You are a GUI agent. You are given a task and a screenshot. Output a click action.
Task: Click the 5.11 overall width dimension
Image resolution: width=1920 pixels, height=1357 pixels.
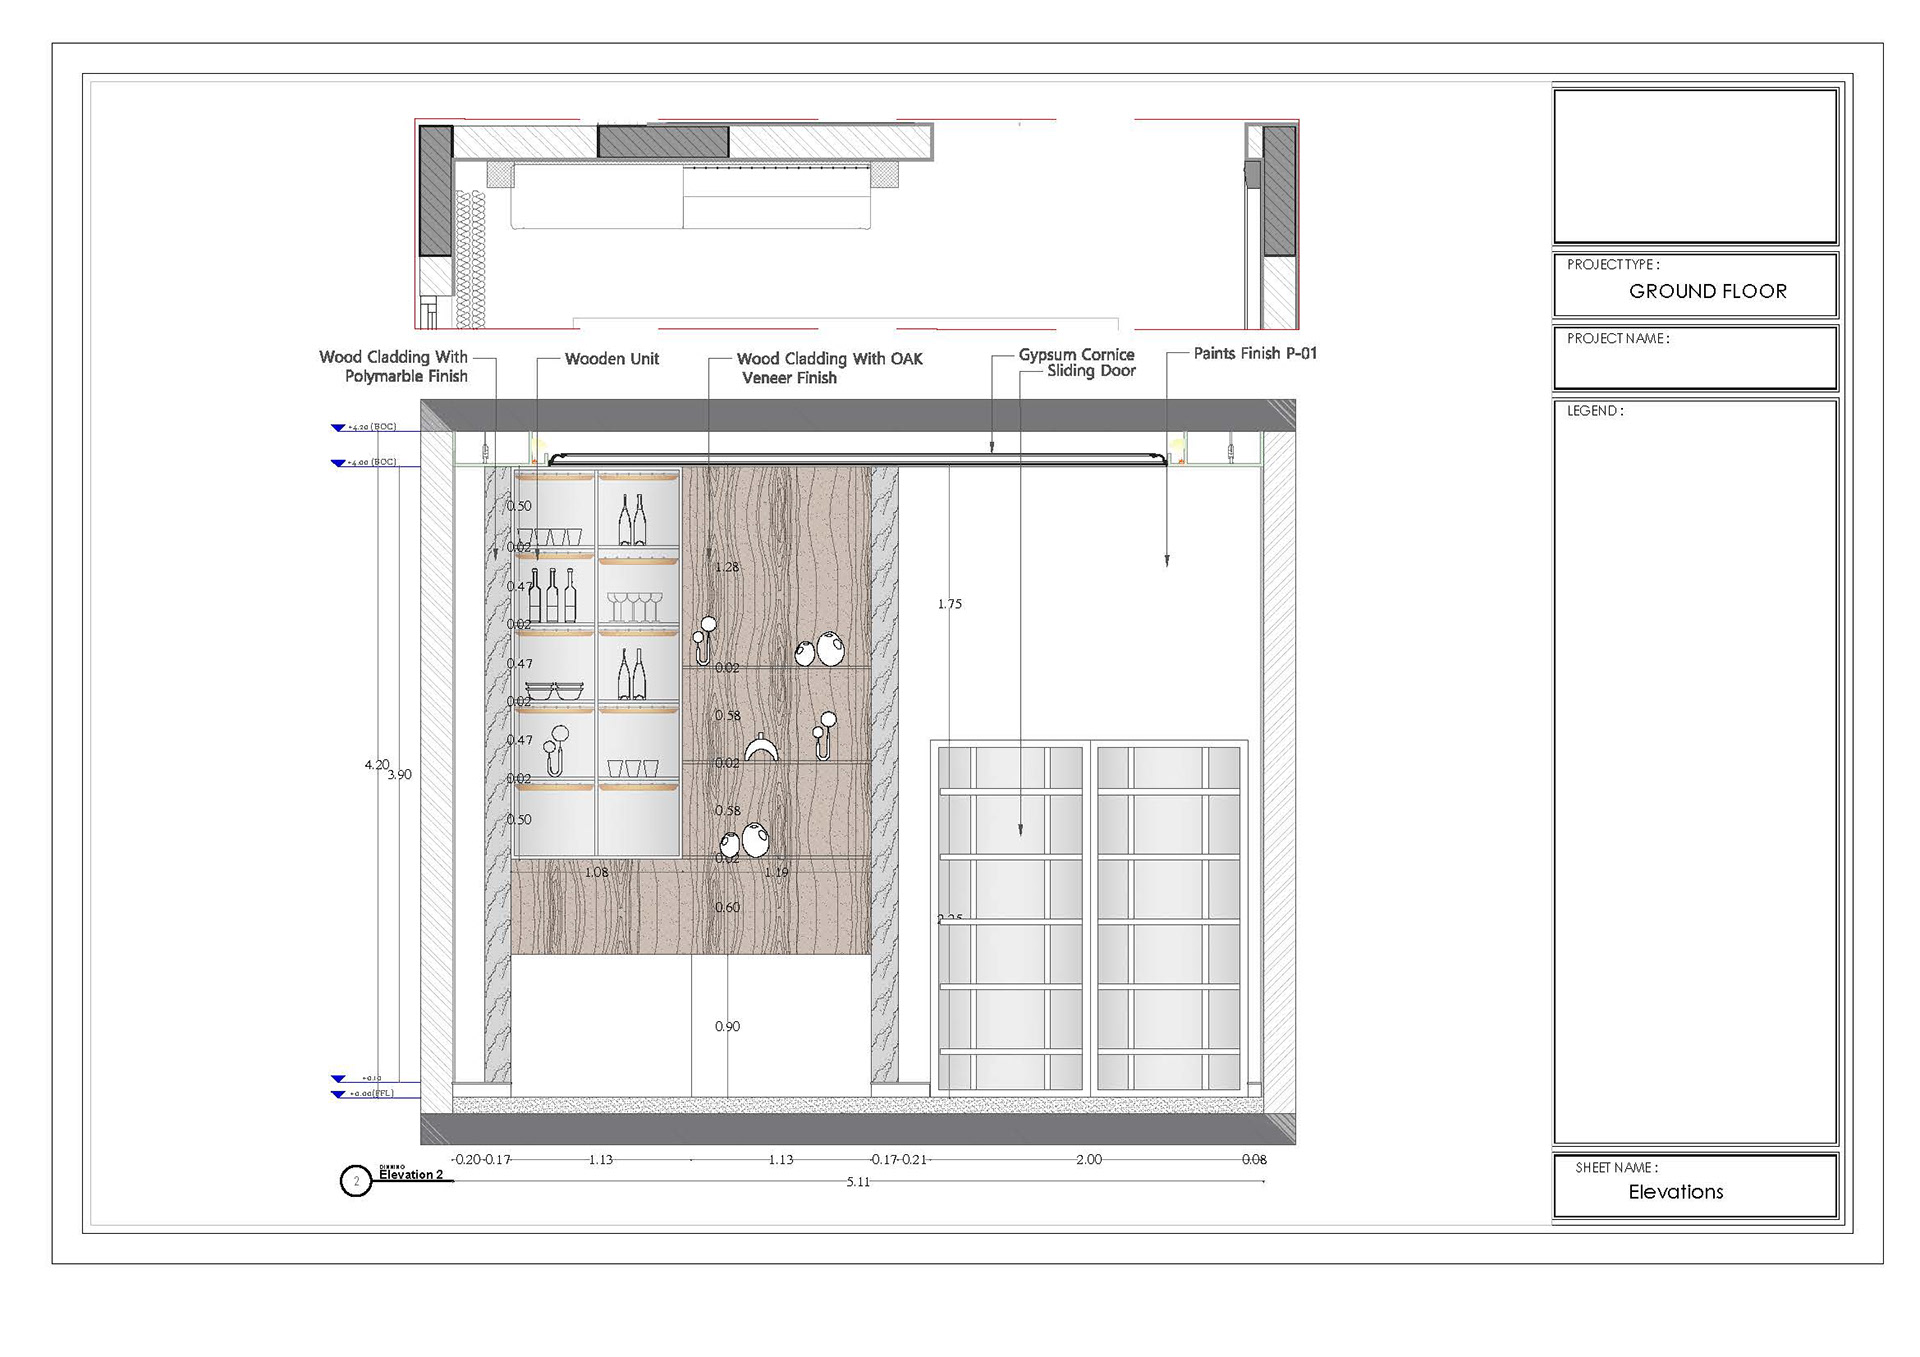pos(858,1182)
